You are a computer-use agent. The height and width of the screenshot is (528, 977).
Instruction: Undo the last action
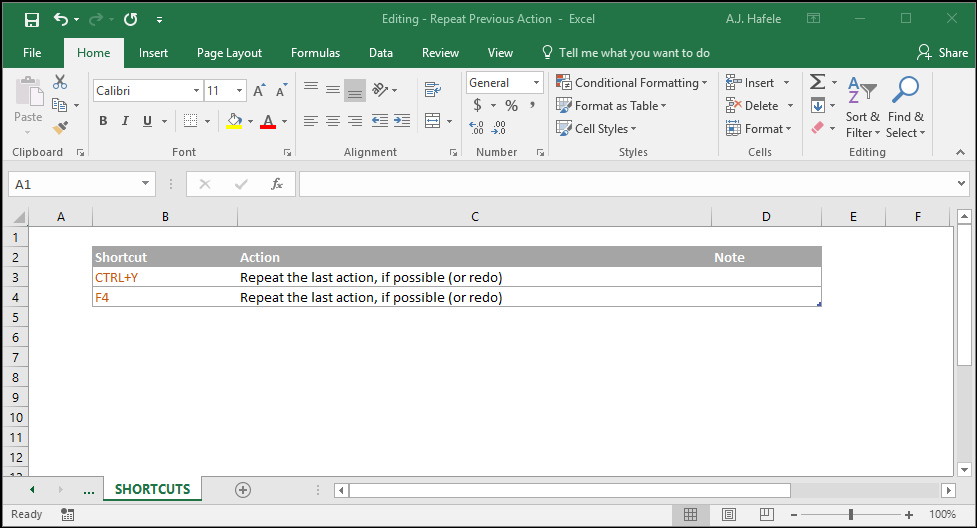click(60, 19)
